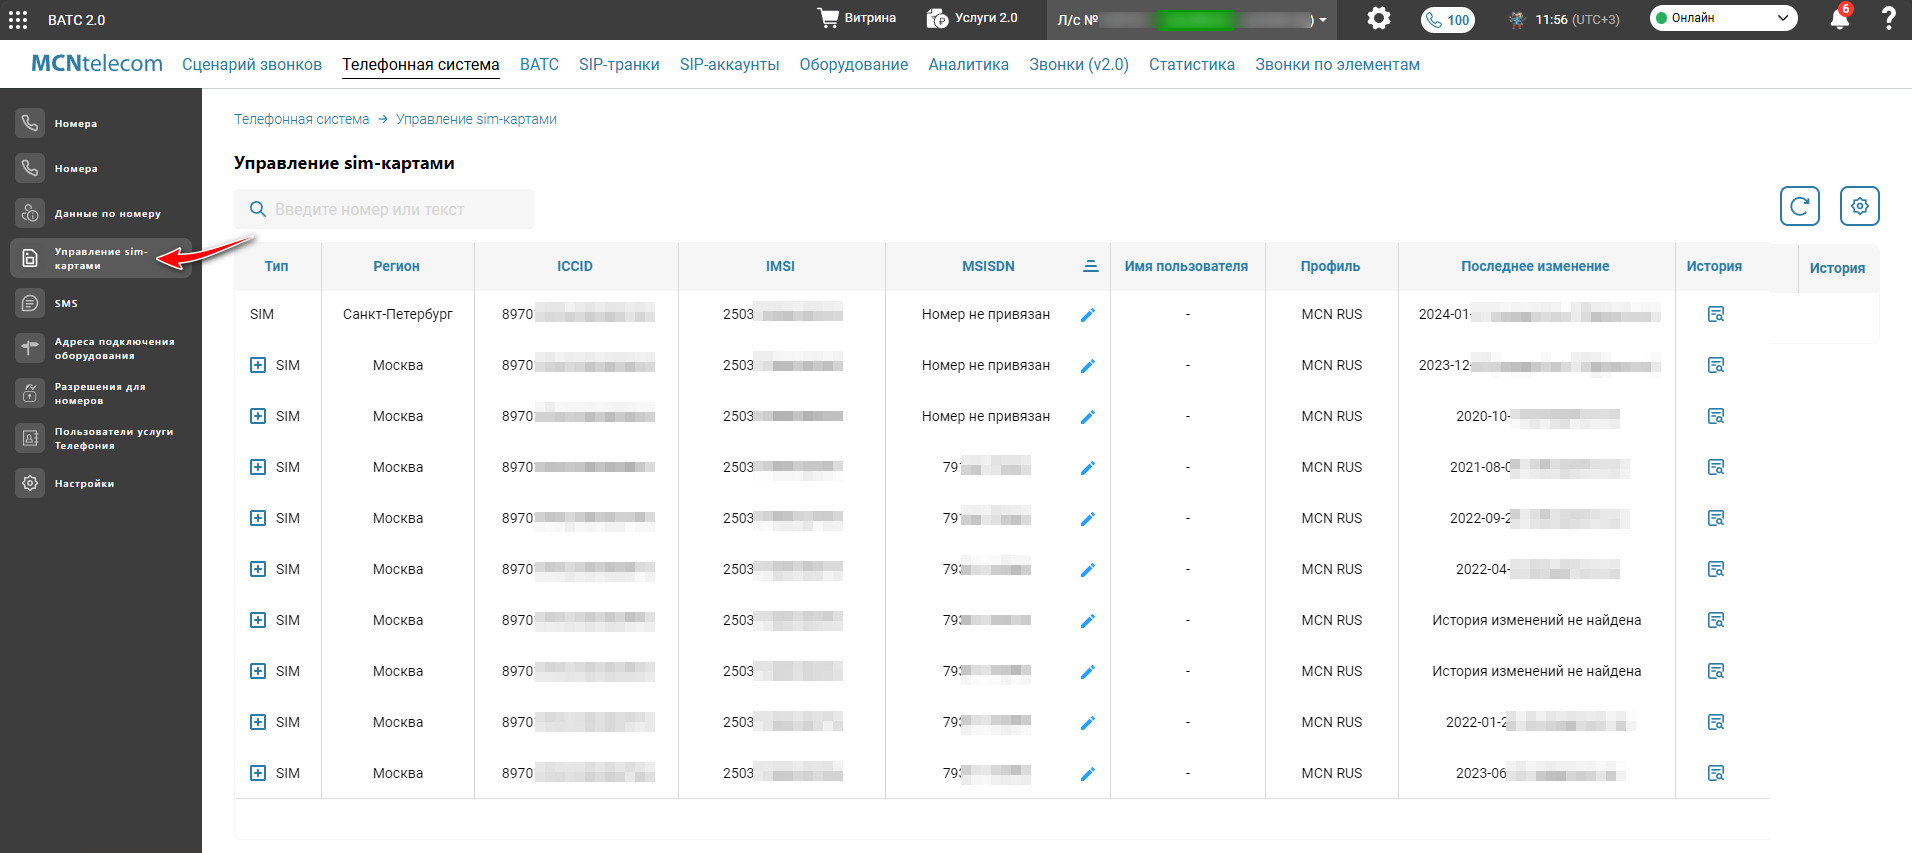
Task: Edit MSISDN in the row dated 2022-04
Action: click(x=1088, y=570)
